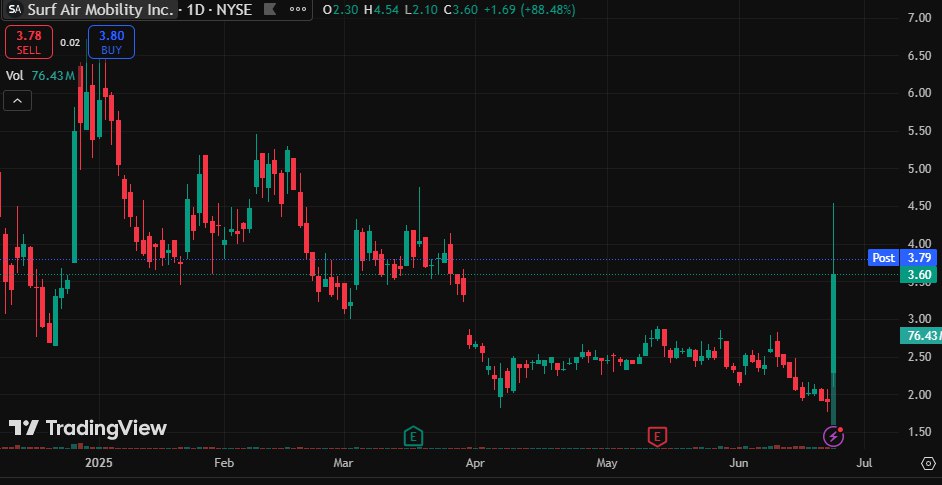Image resolution: width=942 pixels, height=485 pixels.
Task: Open chart settings gear icon at bottom right
Action: pos(928,463)
